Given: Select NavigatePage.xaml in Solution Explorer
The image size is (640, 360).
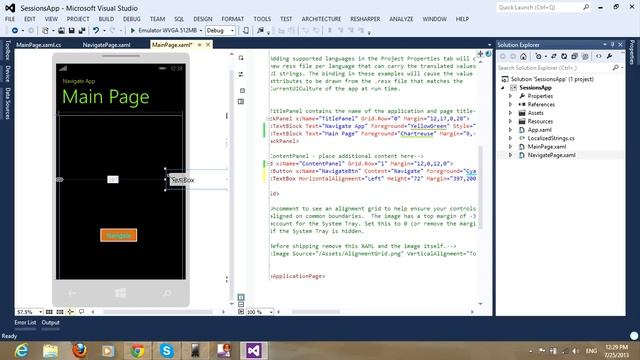Looking at the screenshot, I should (x=551, y=155).
